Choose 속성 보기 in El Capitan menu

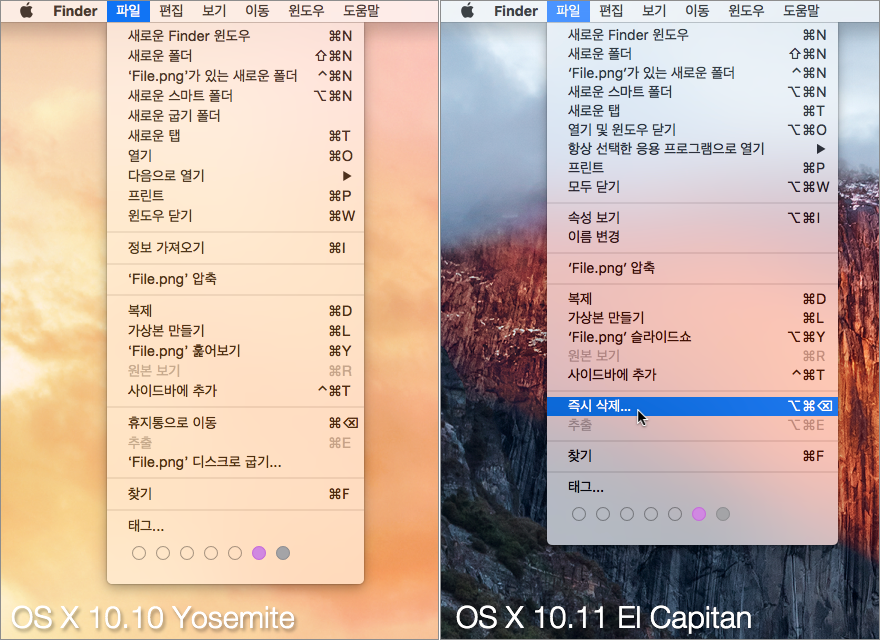tap(693, 217)
